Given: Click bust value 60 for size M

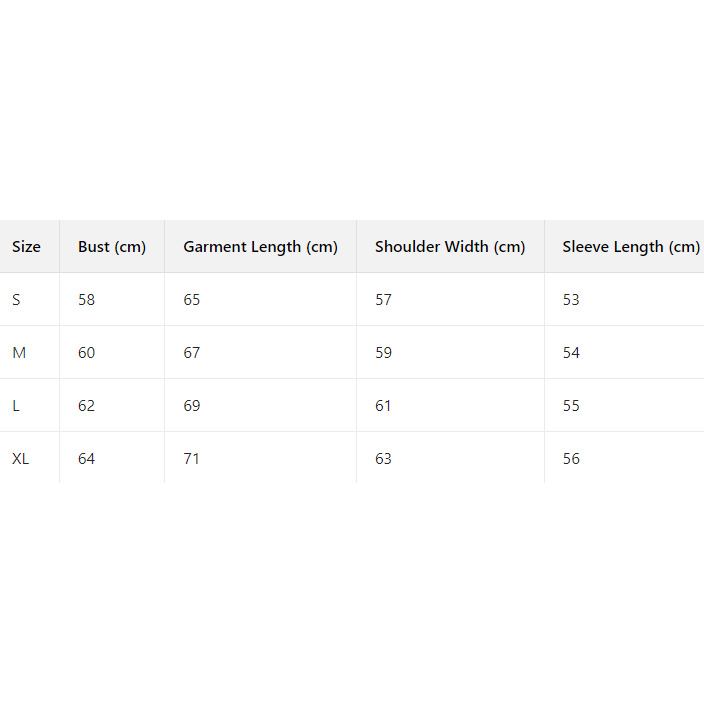Looking at the screenshot, I should pos(87,353).
